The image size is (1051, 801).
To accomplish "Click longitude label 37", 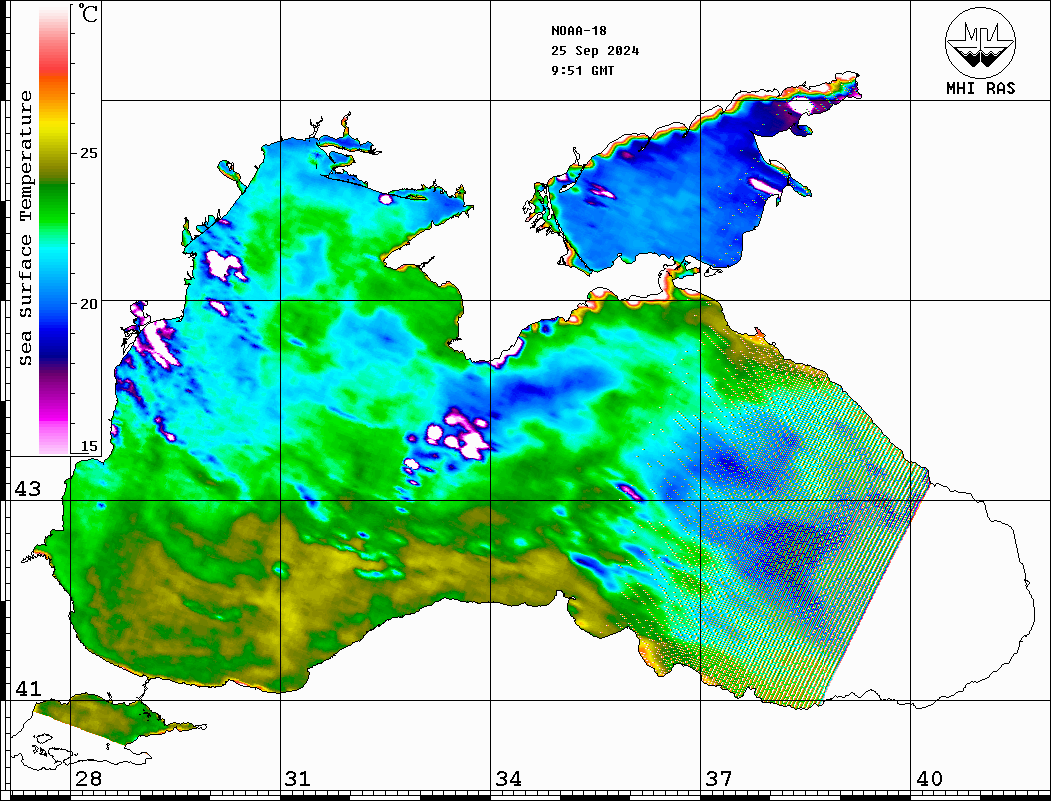I will [x=719, y=779].
